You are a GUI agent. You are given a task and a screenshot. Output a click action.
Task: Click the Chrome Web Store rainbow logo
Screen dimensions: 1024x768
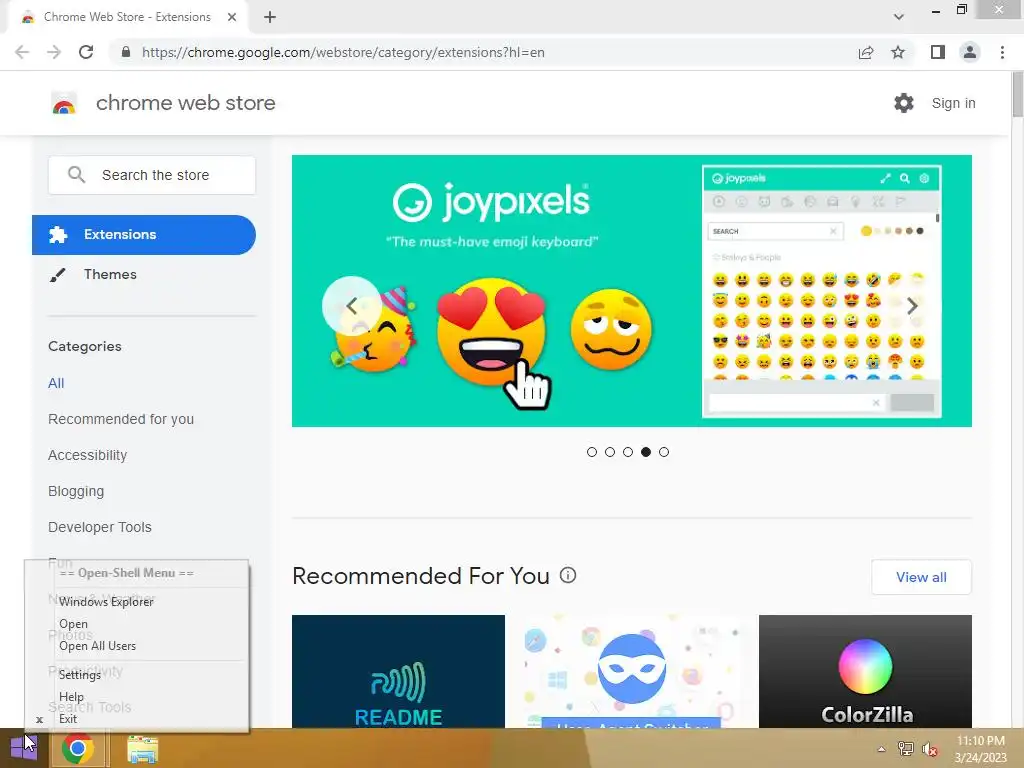(x=64, y=103)
